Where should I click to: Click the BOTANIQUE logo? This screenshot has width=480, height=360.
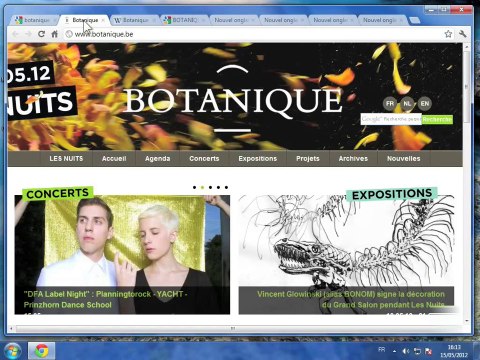pos(233,100)
